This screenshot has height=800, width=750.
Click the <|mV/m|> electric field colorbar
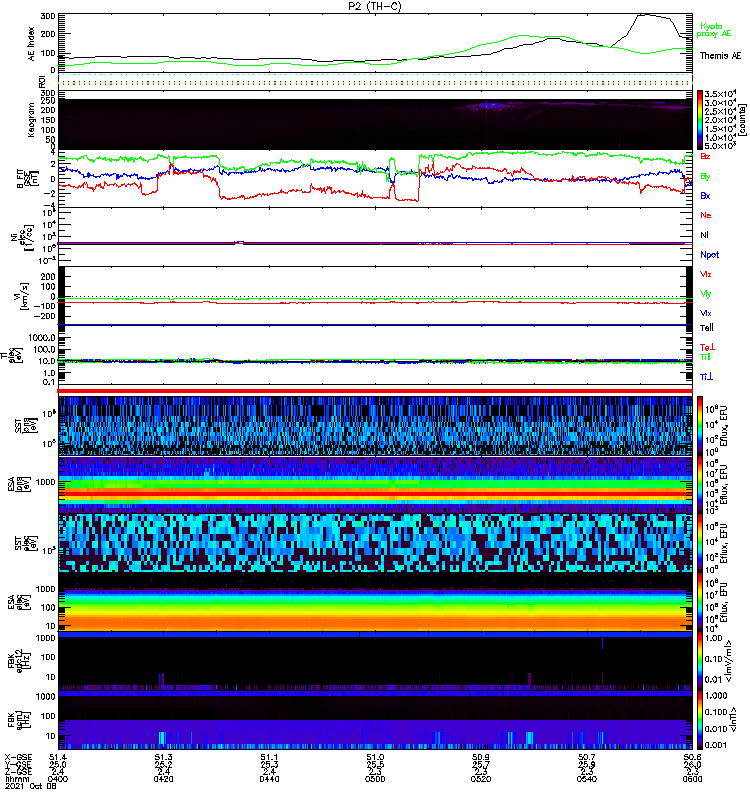[700, 661]
